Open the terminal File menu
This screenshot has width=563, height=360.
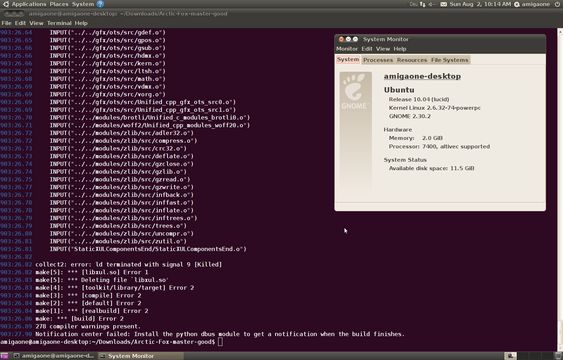point(6,23)
